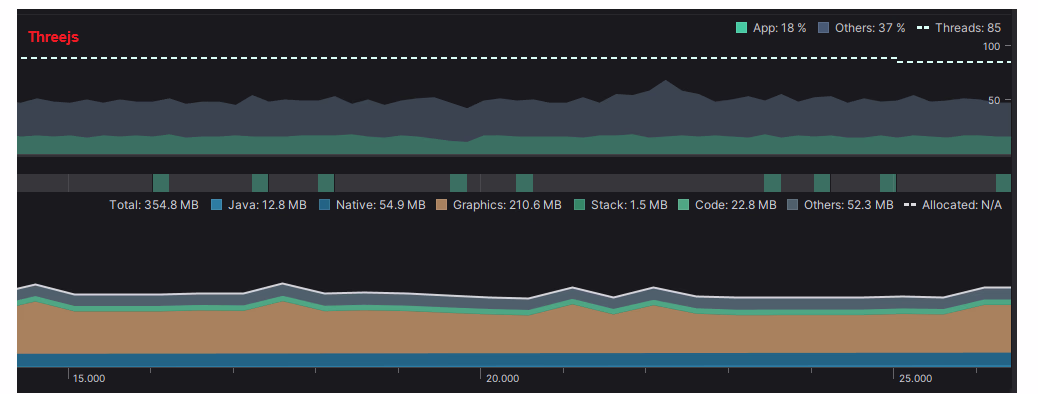Select the Stack memory legend swatch
This screenshot has width=1038, height=394.
tap(580, 205)
